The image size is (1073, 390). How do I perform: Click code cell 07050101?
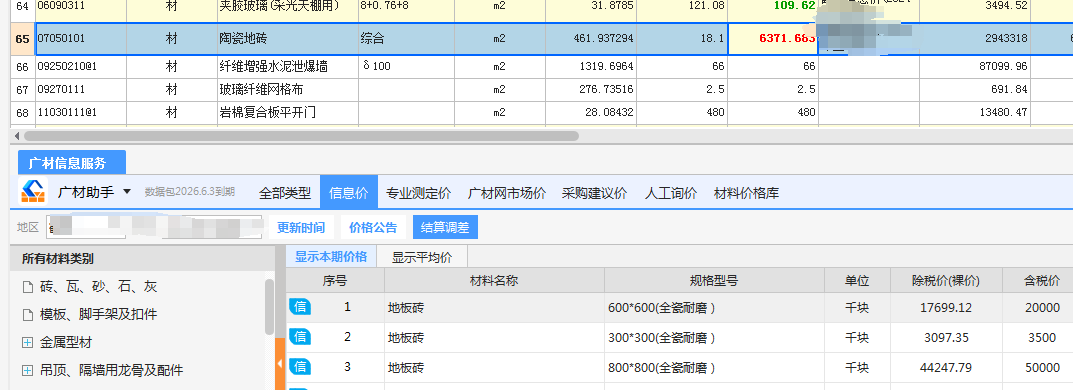tap(81, 39)
